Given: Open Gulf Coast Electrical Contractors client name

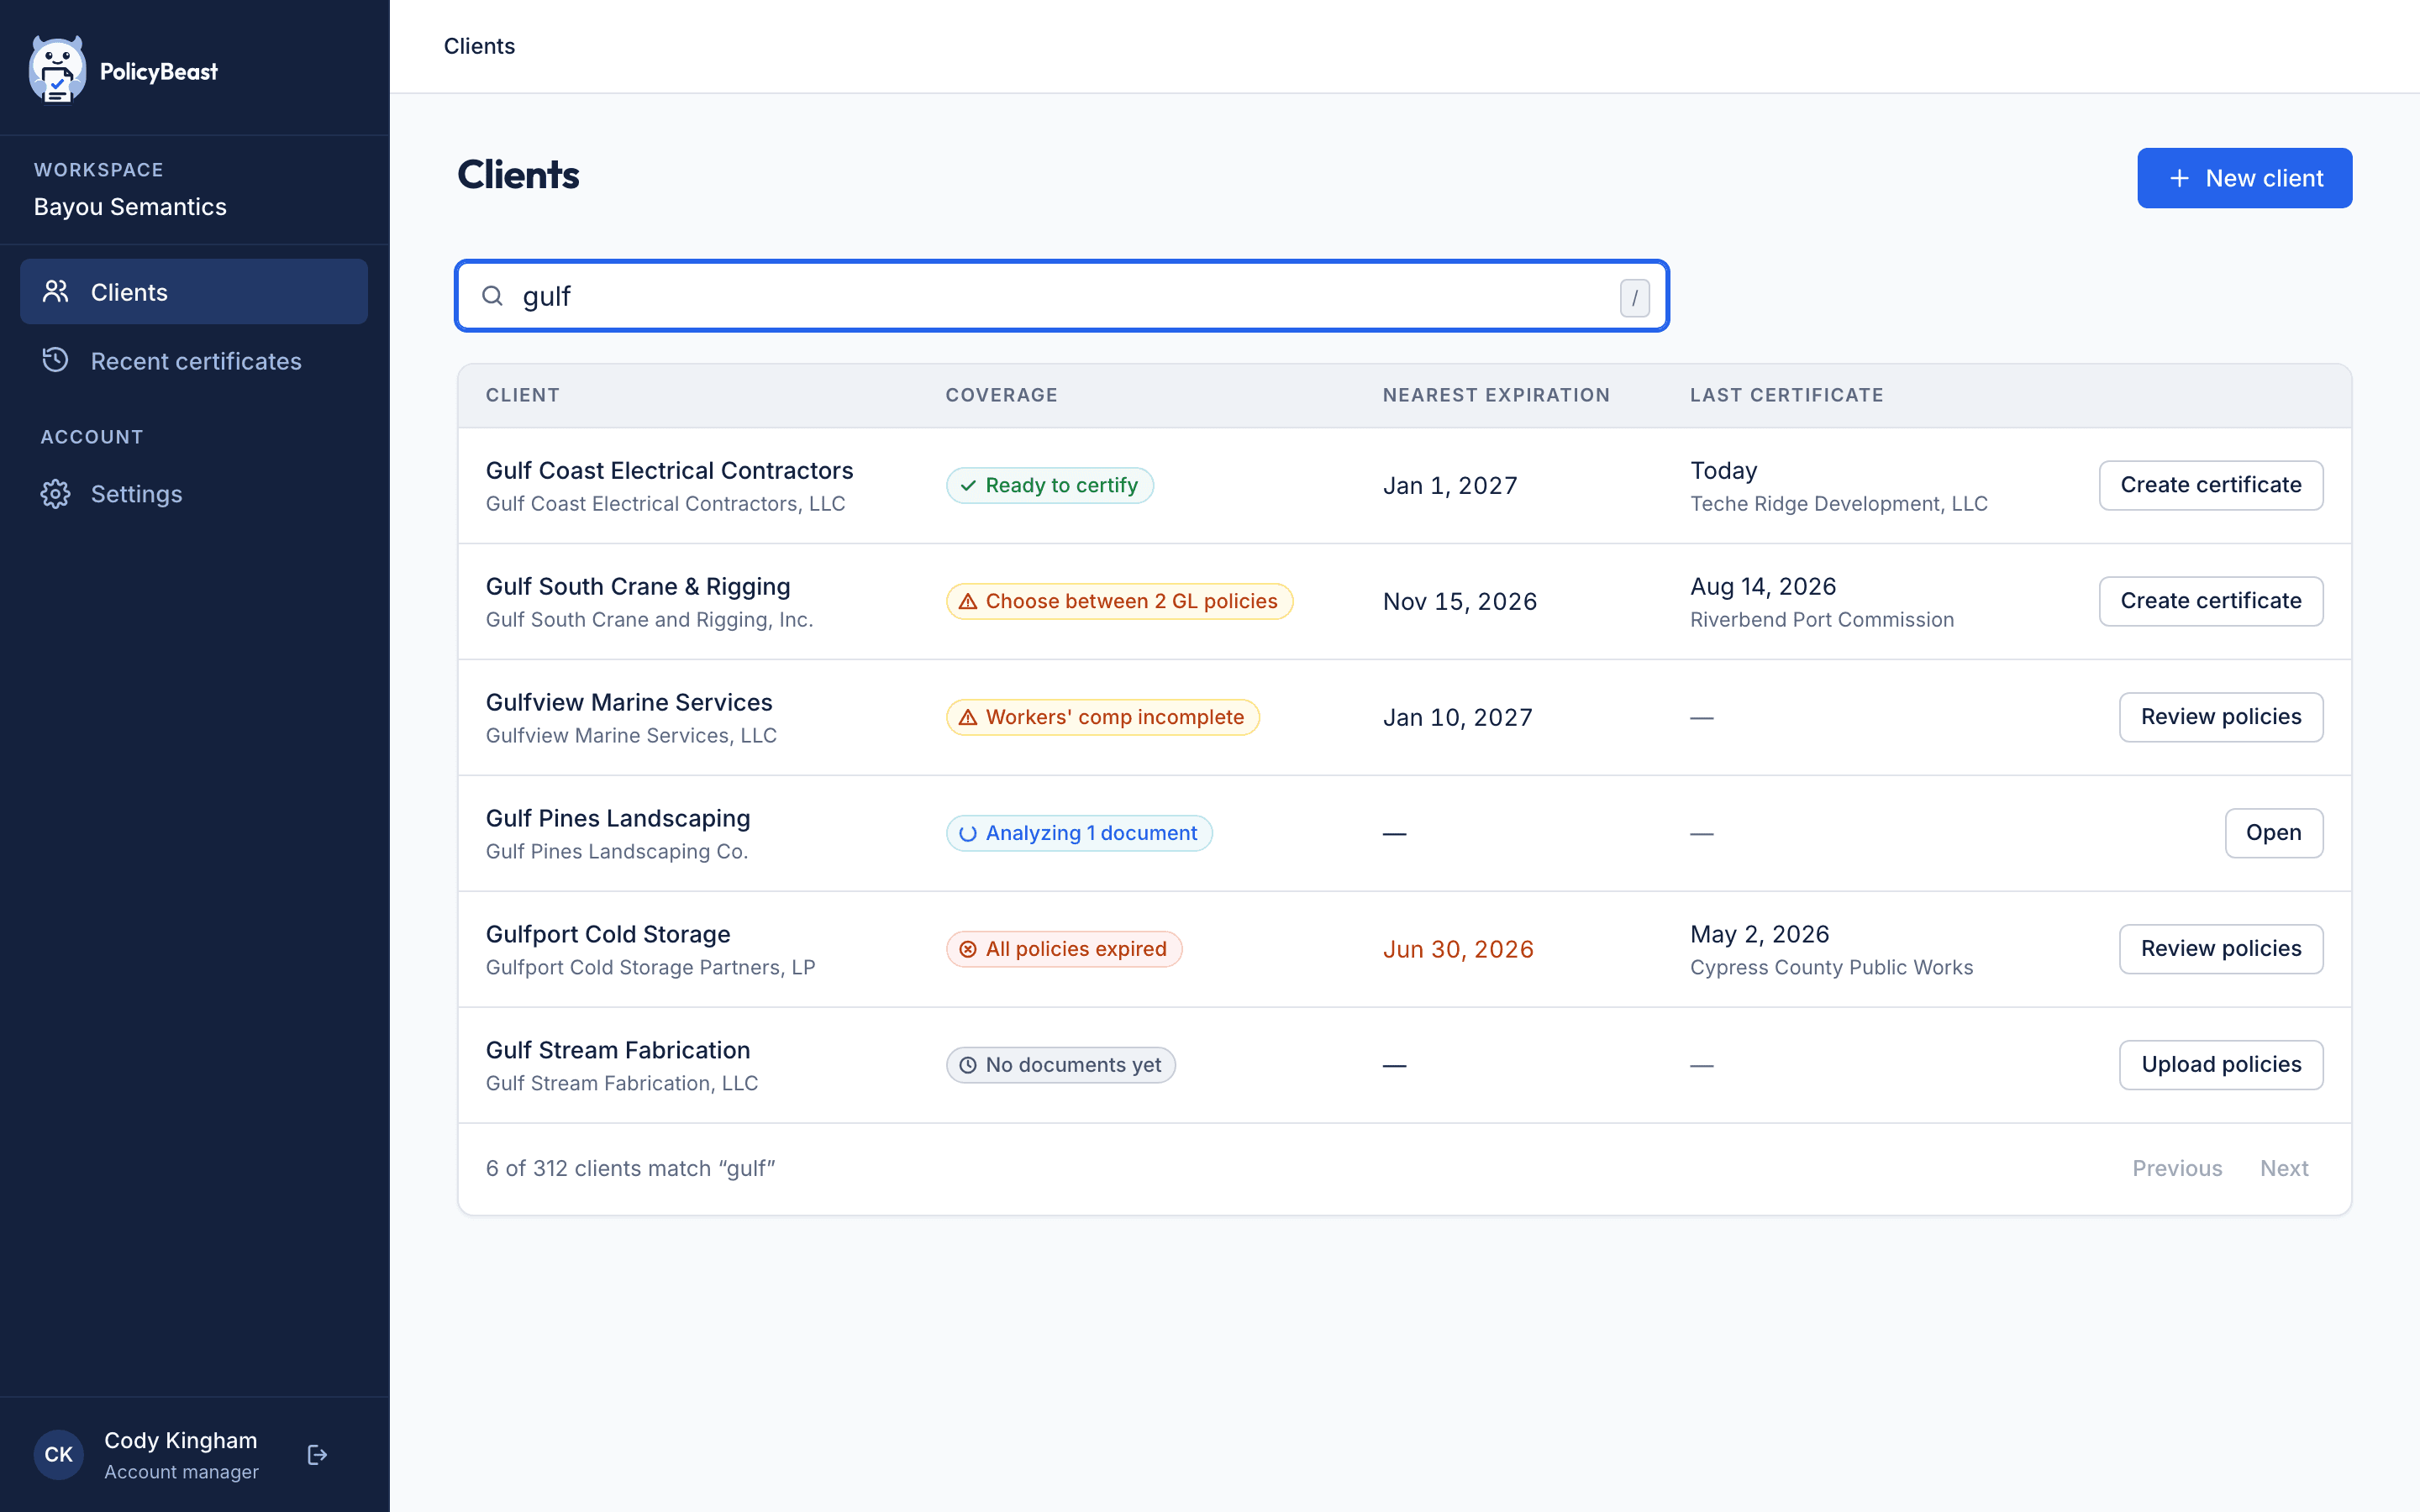Looking at the screenshot, I should pos(669,470).
